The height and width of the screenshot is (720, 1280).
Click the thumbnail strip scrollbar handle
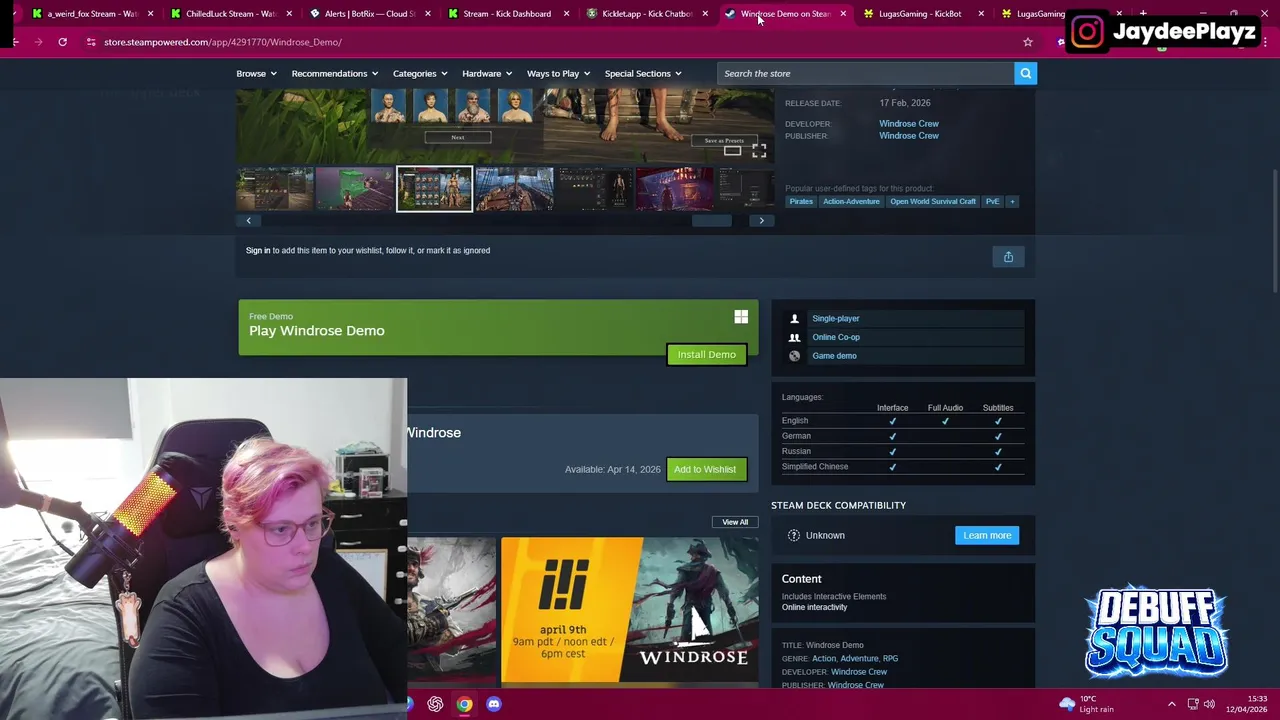(713, 221)
